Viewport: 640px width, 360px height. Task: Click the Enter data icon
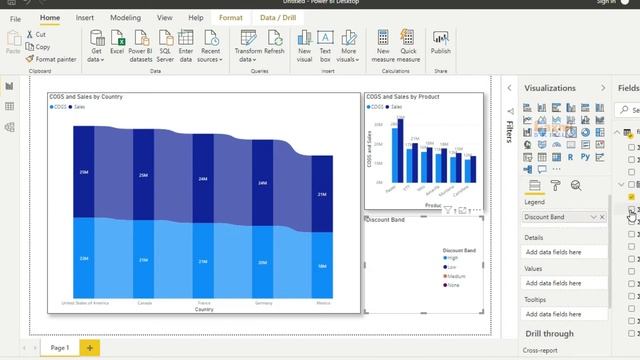point(186,38)
